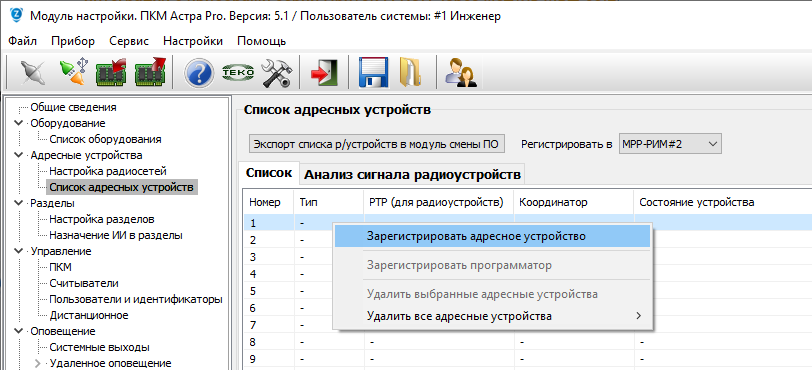Select table row number 8

click(x=527, y=343)
